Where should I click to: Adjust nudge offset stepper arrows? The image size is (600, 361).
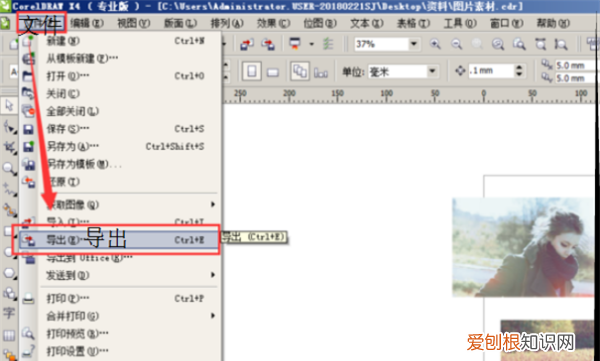pos(519,71)
